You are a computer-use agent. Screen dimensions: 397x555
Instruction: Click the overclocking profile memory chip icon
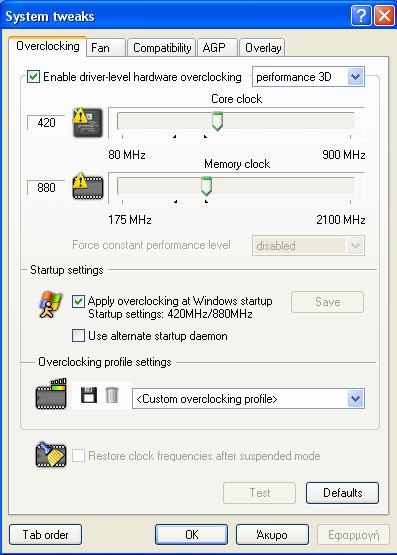coord(51,394)
